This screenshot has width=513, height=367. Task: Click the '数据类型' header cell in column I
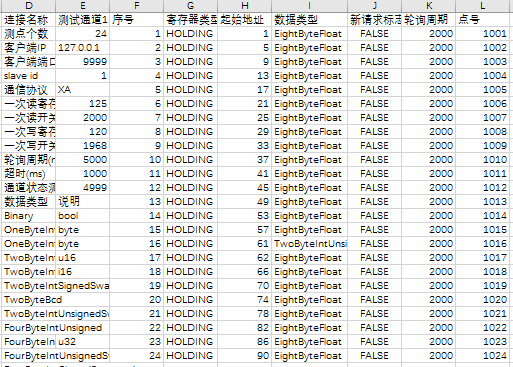click(310, 20)
